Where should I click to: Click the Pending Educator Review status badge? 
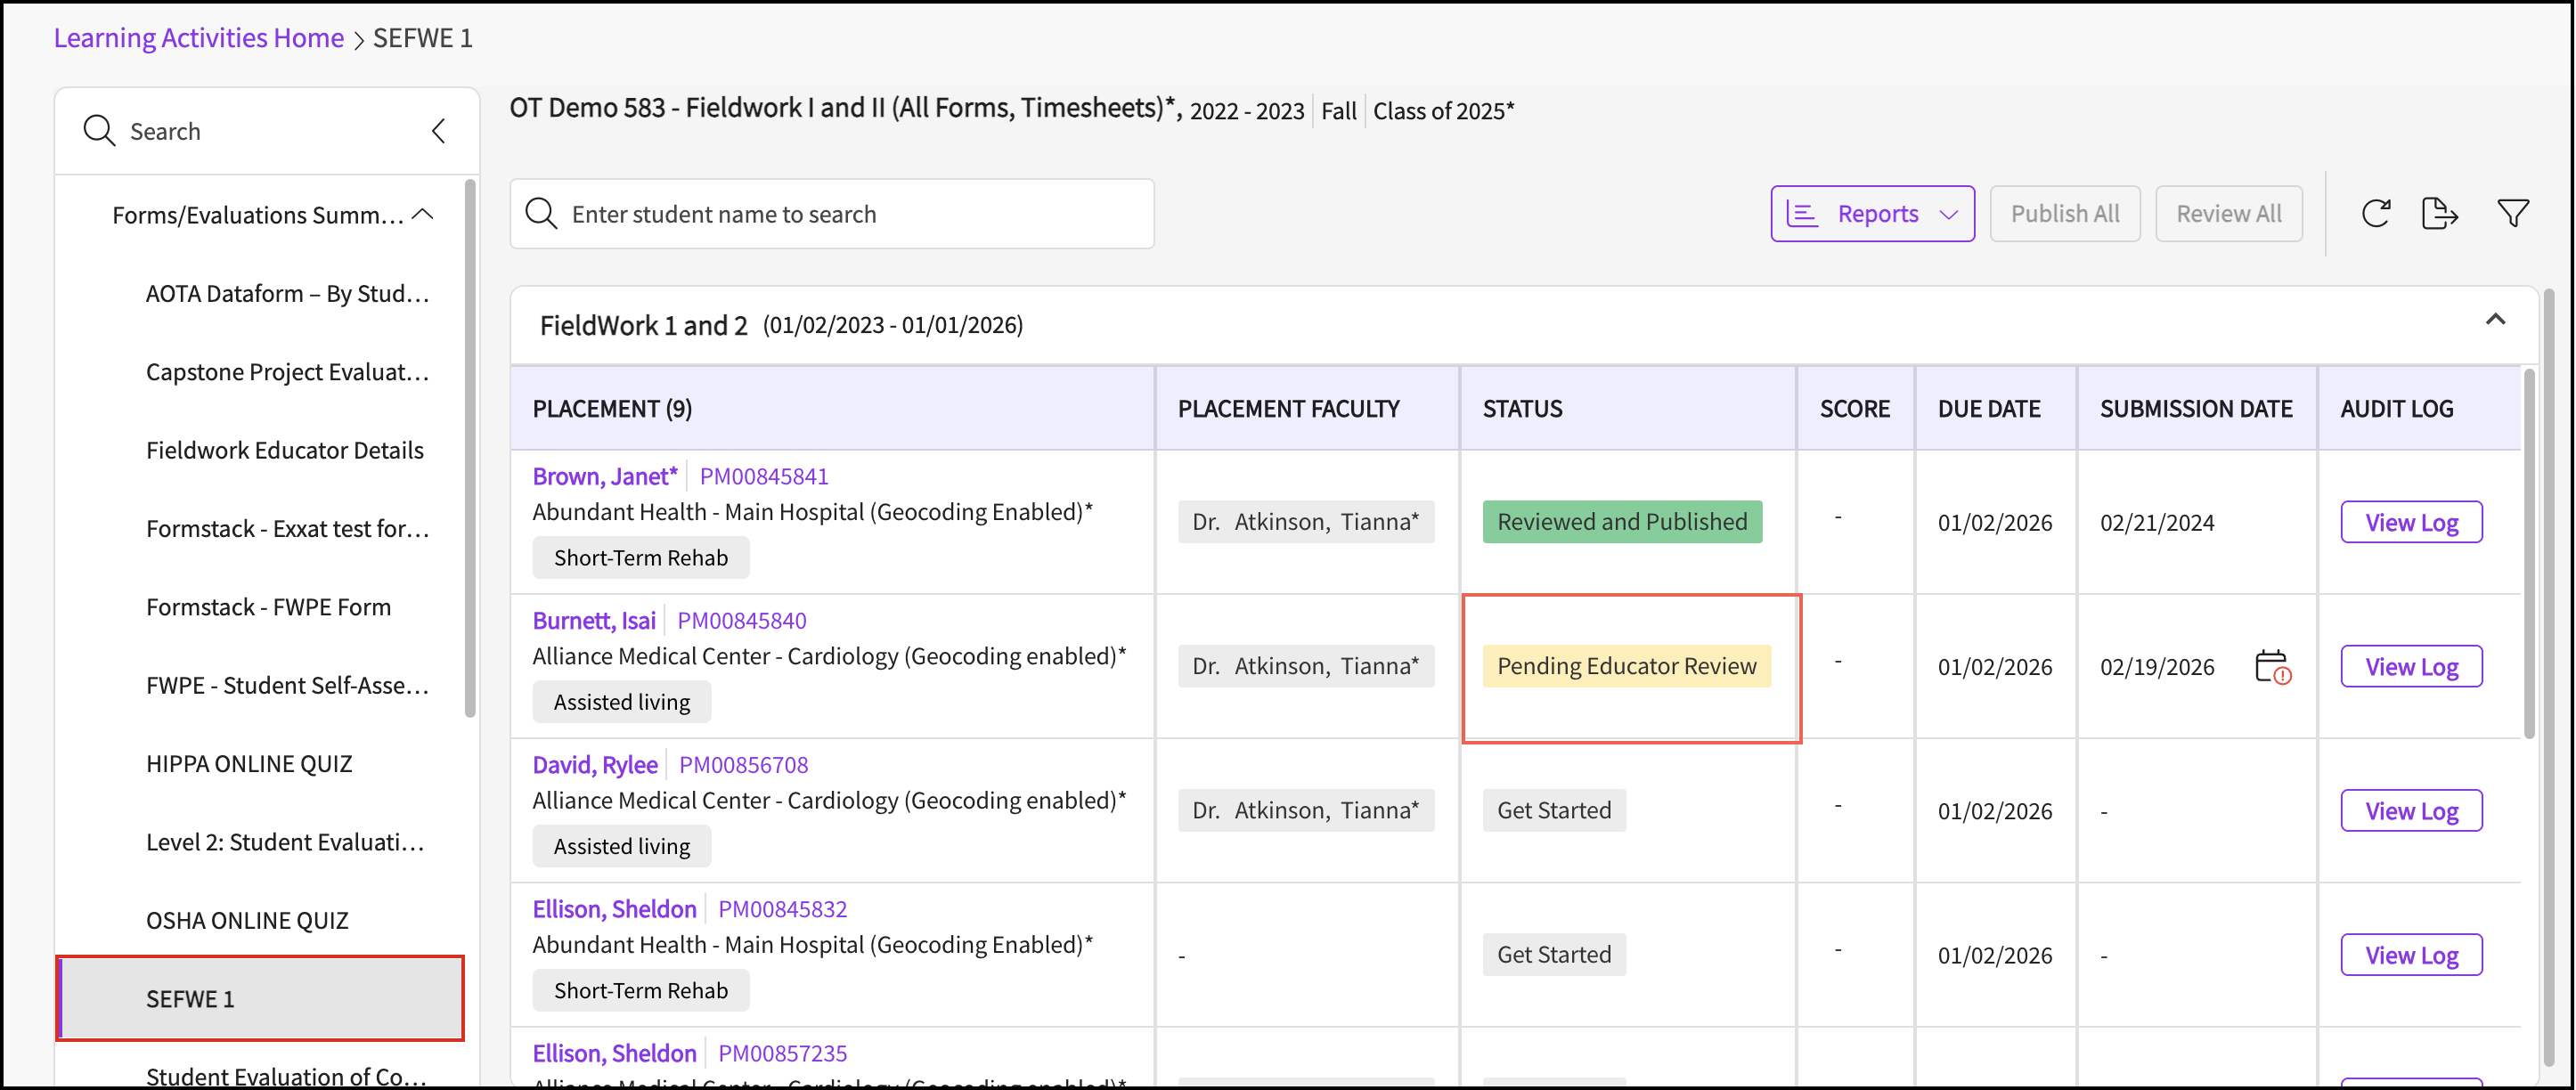tap(1625, 666)
